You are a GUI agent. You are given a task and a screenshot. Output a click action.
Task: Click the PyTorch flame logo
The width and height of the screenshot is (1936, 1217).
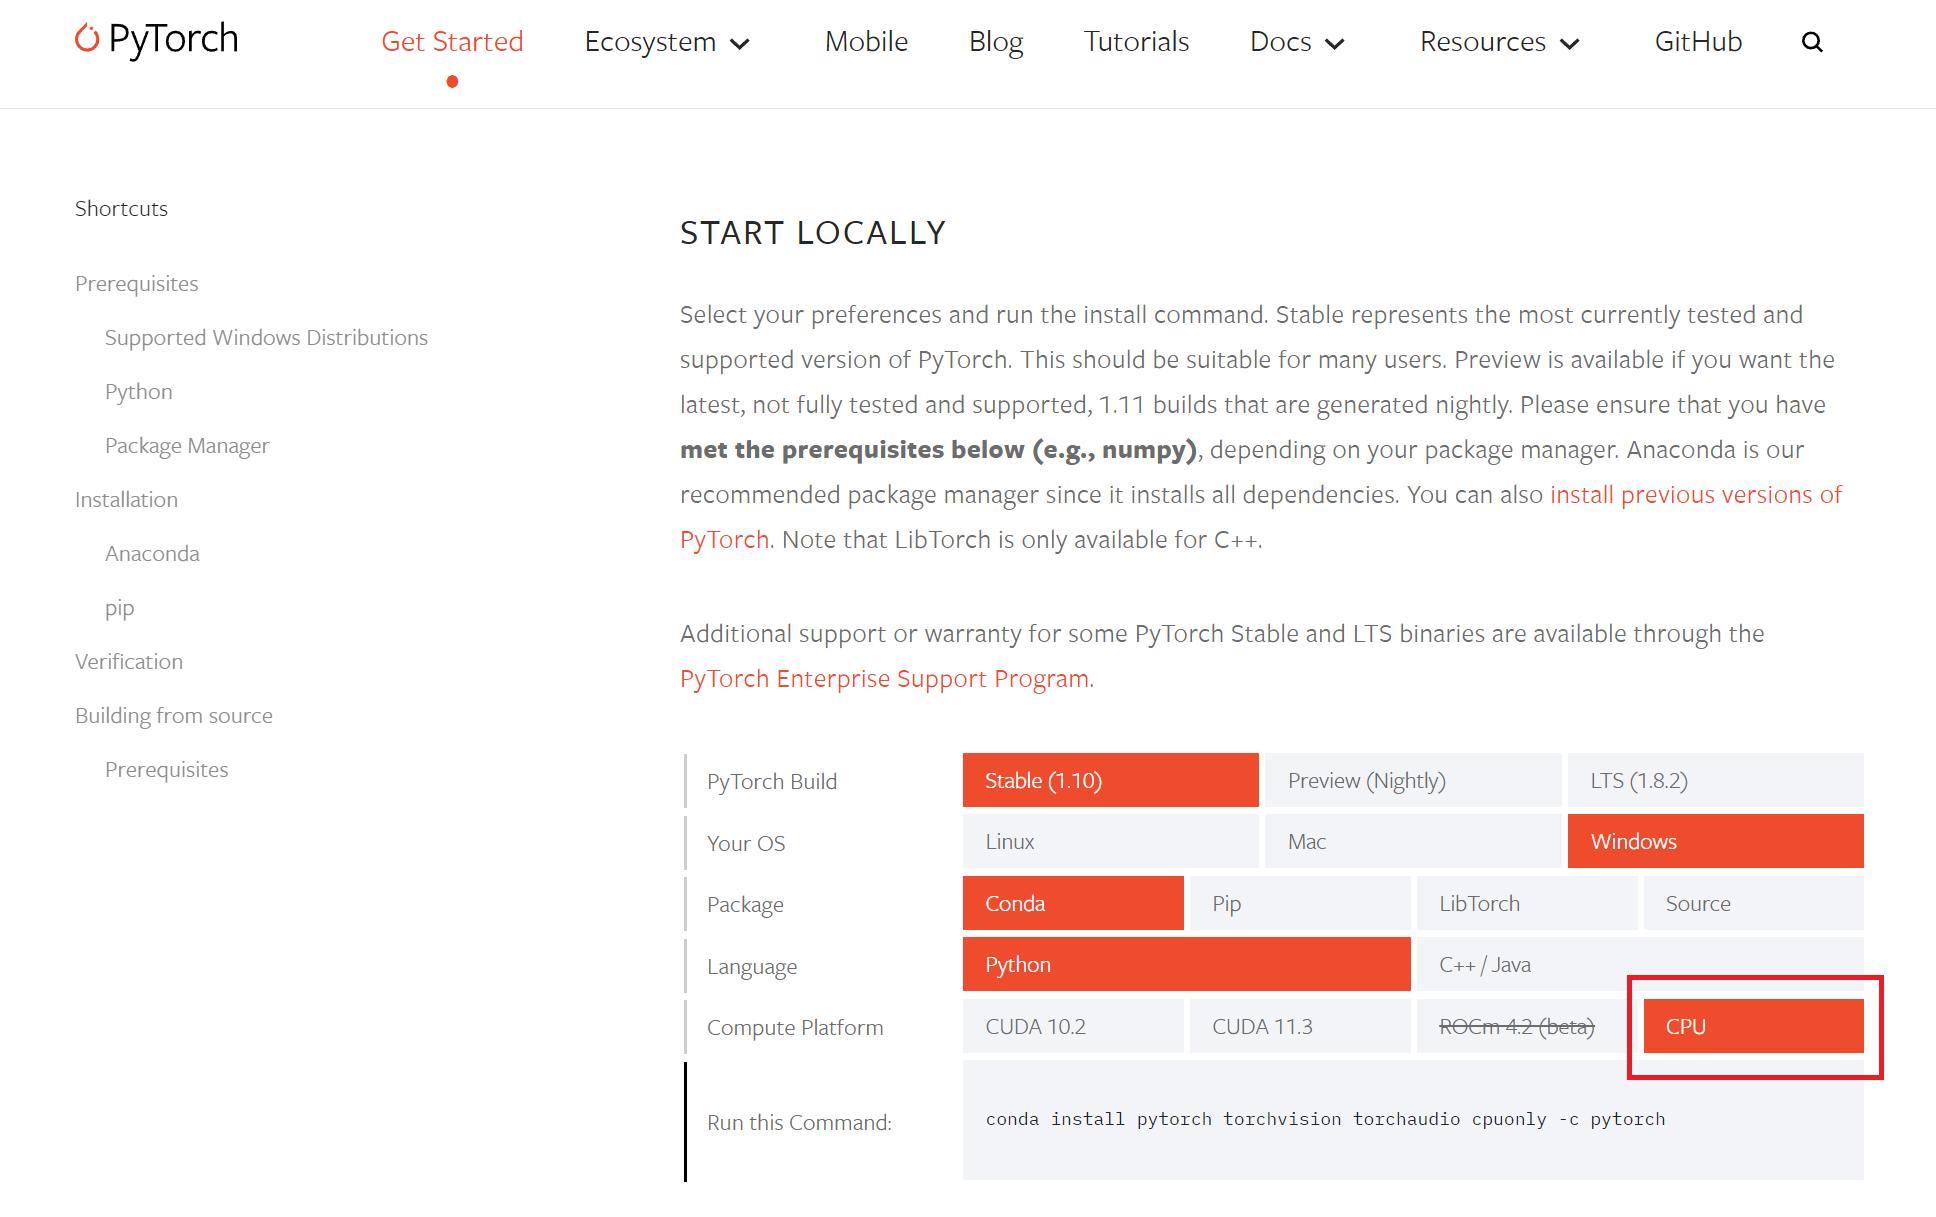coord(88,38)
